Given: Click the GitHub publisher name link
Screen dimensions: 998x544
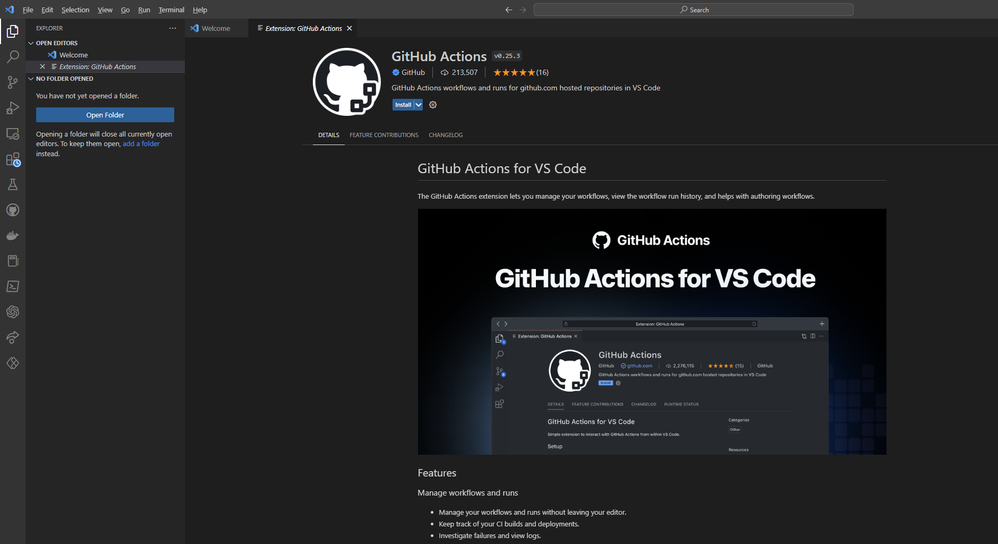Looking at the screenshot, I should click(x=413, y=73).
